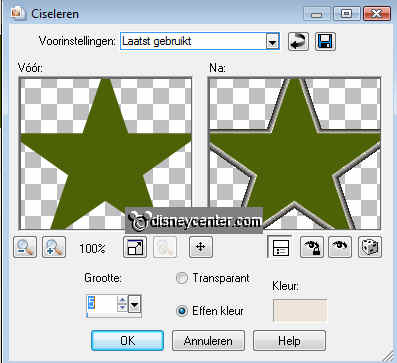The height and width of the screenshot is (363, 397).
Task: Zoom in using the plus magnifier icon
Action: tap(54, 247)
